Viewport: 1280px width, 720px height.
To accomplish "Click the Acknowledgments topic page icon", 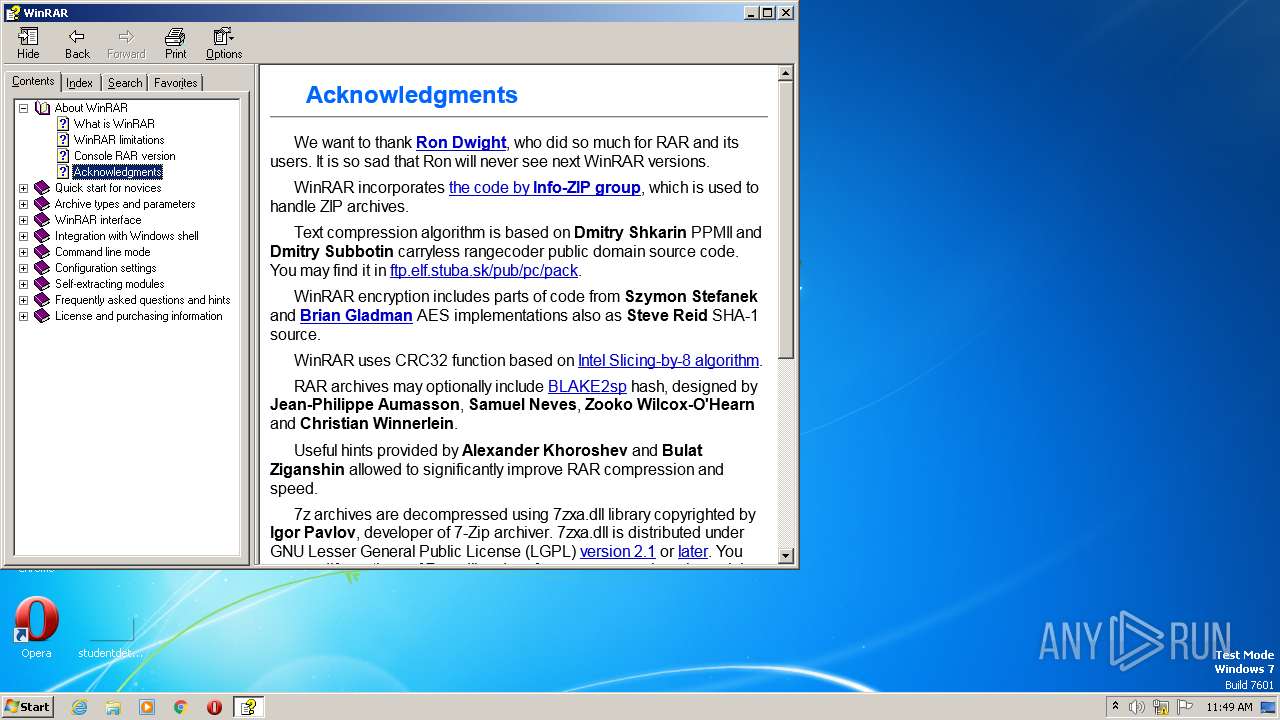I will (63, 172).
